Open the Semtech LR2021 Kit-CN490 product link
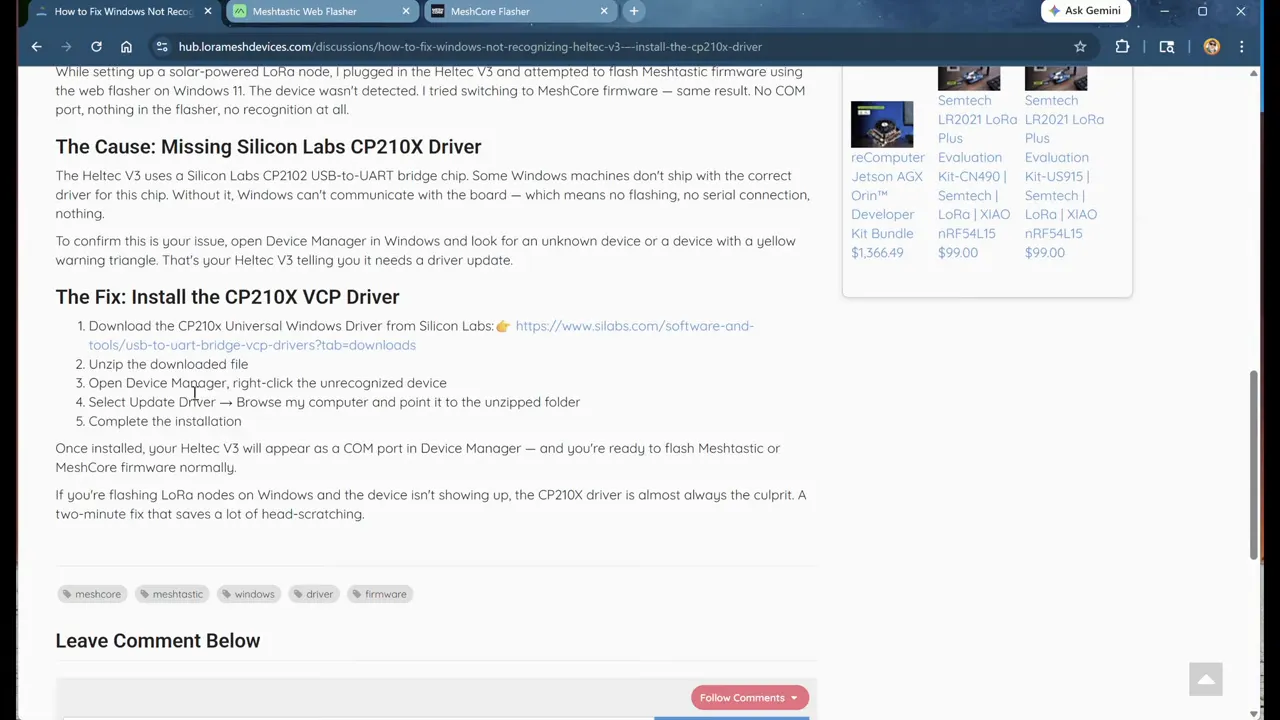The width and height of the screenshot is (1280, 720). [977, 166]
